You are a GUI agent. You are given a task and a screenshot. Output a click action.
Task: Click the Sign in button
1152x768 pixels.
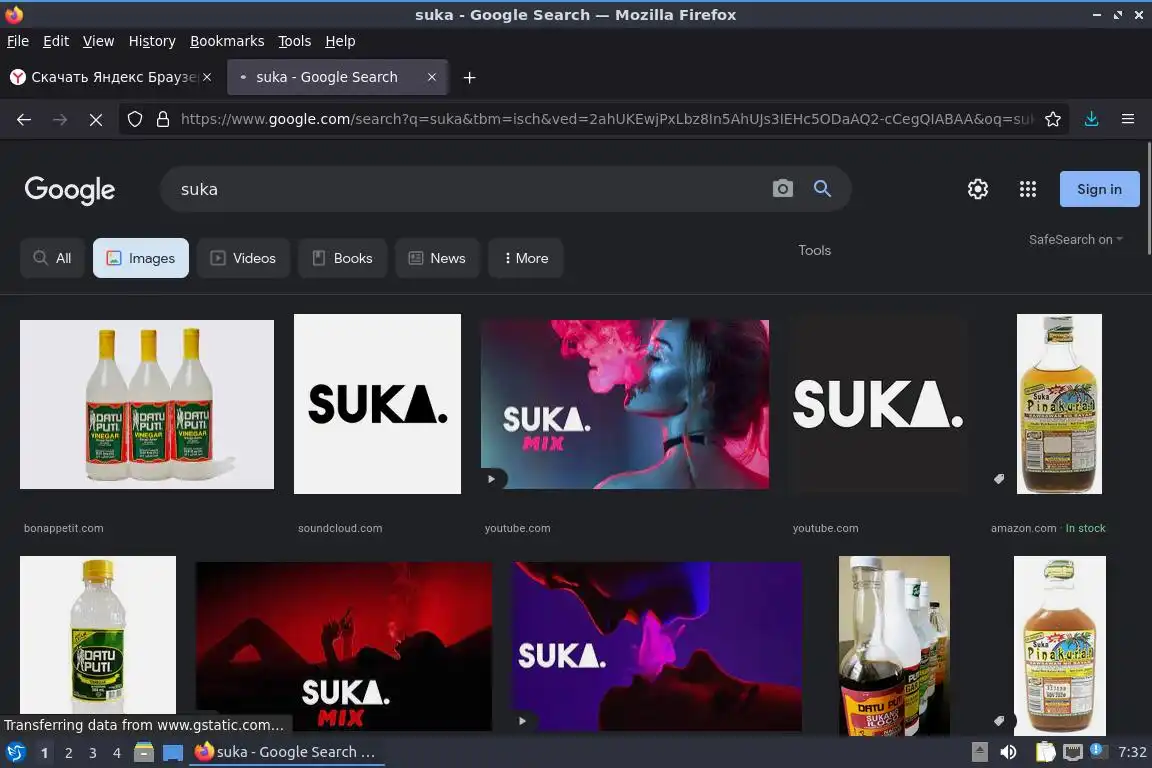coord(1099,189)
